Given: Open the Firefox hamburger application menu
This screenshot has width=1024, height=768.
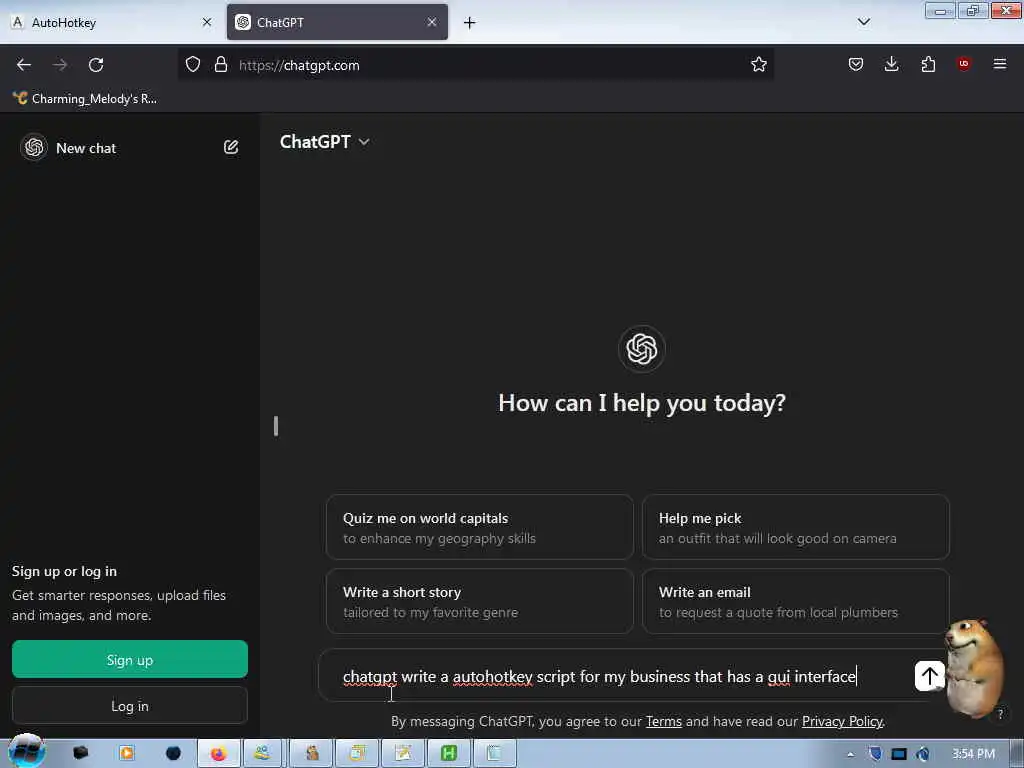Looking at the screenshot, I should [999, 64].
